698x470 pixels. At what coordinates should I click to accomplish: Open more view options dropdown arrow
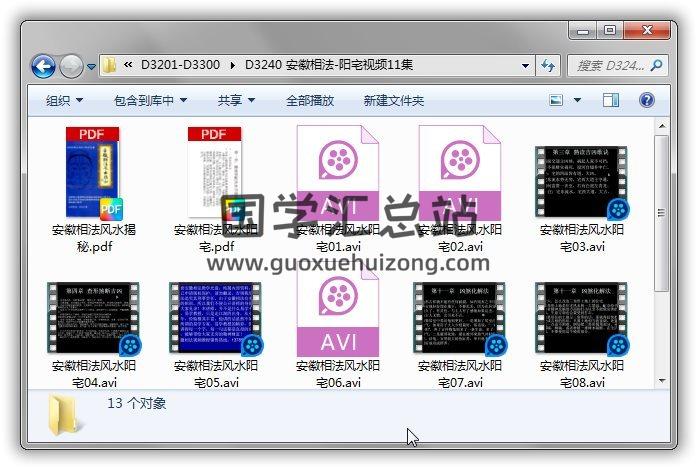[x=577, y=100]
